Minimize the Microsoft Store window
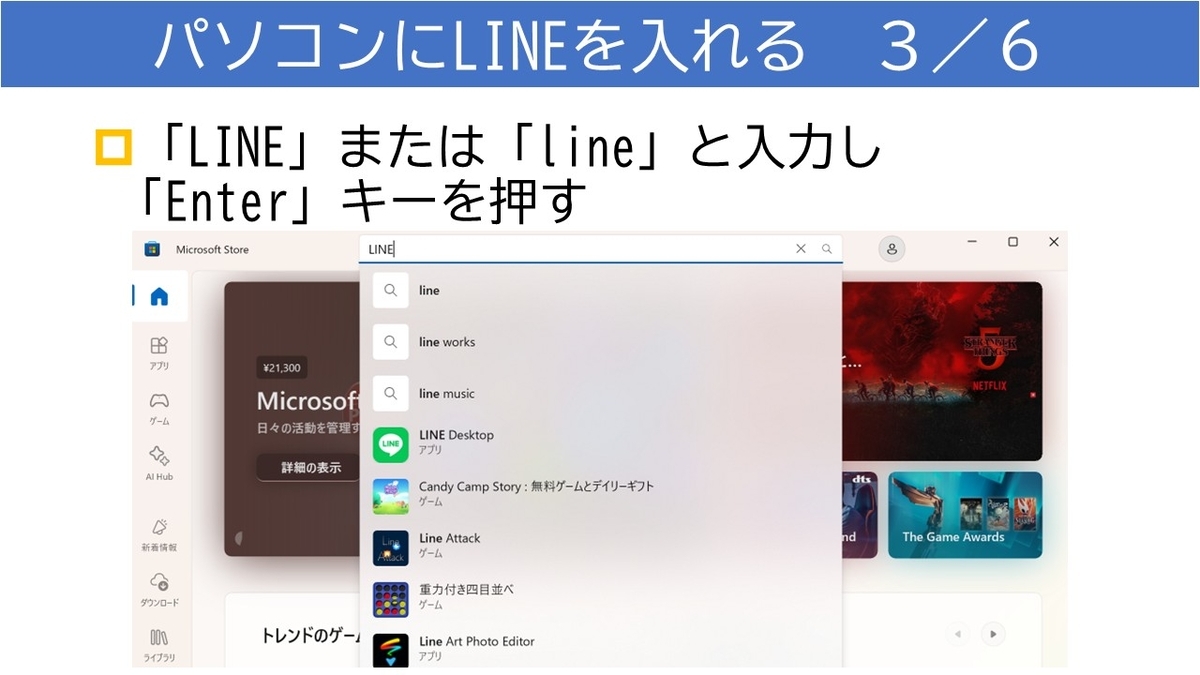This screenshot has height=675, width=1200. coord(972,242)
